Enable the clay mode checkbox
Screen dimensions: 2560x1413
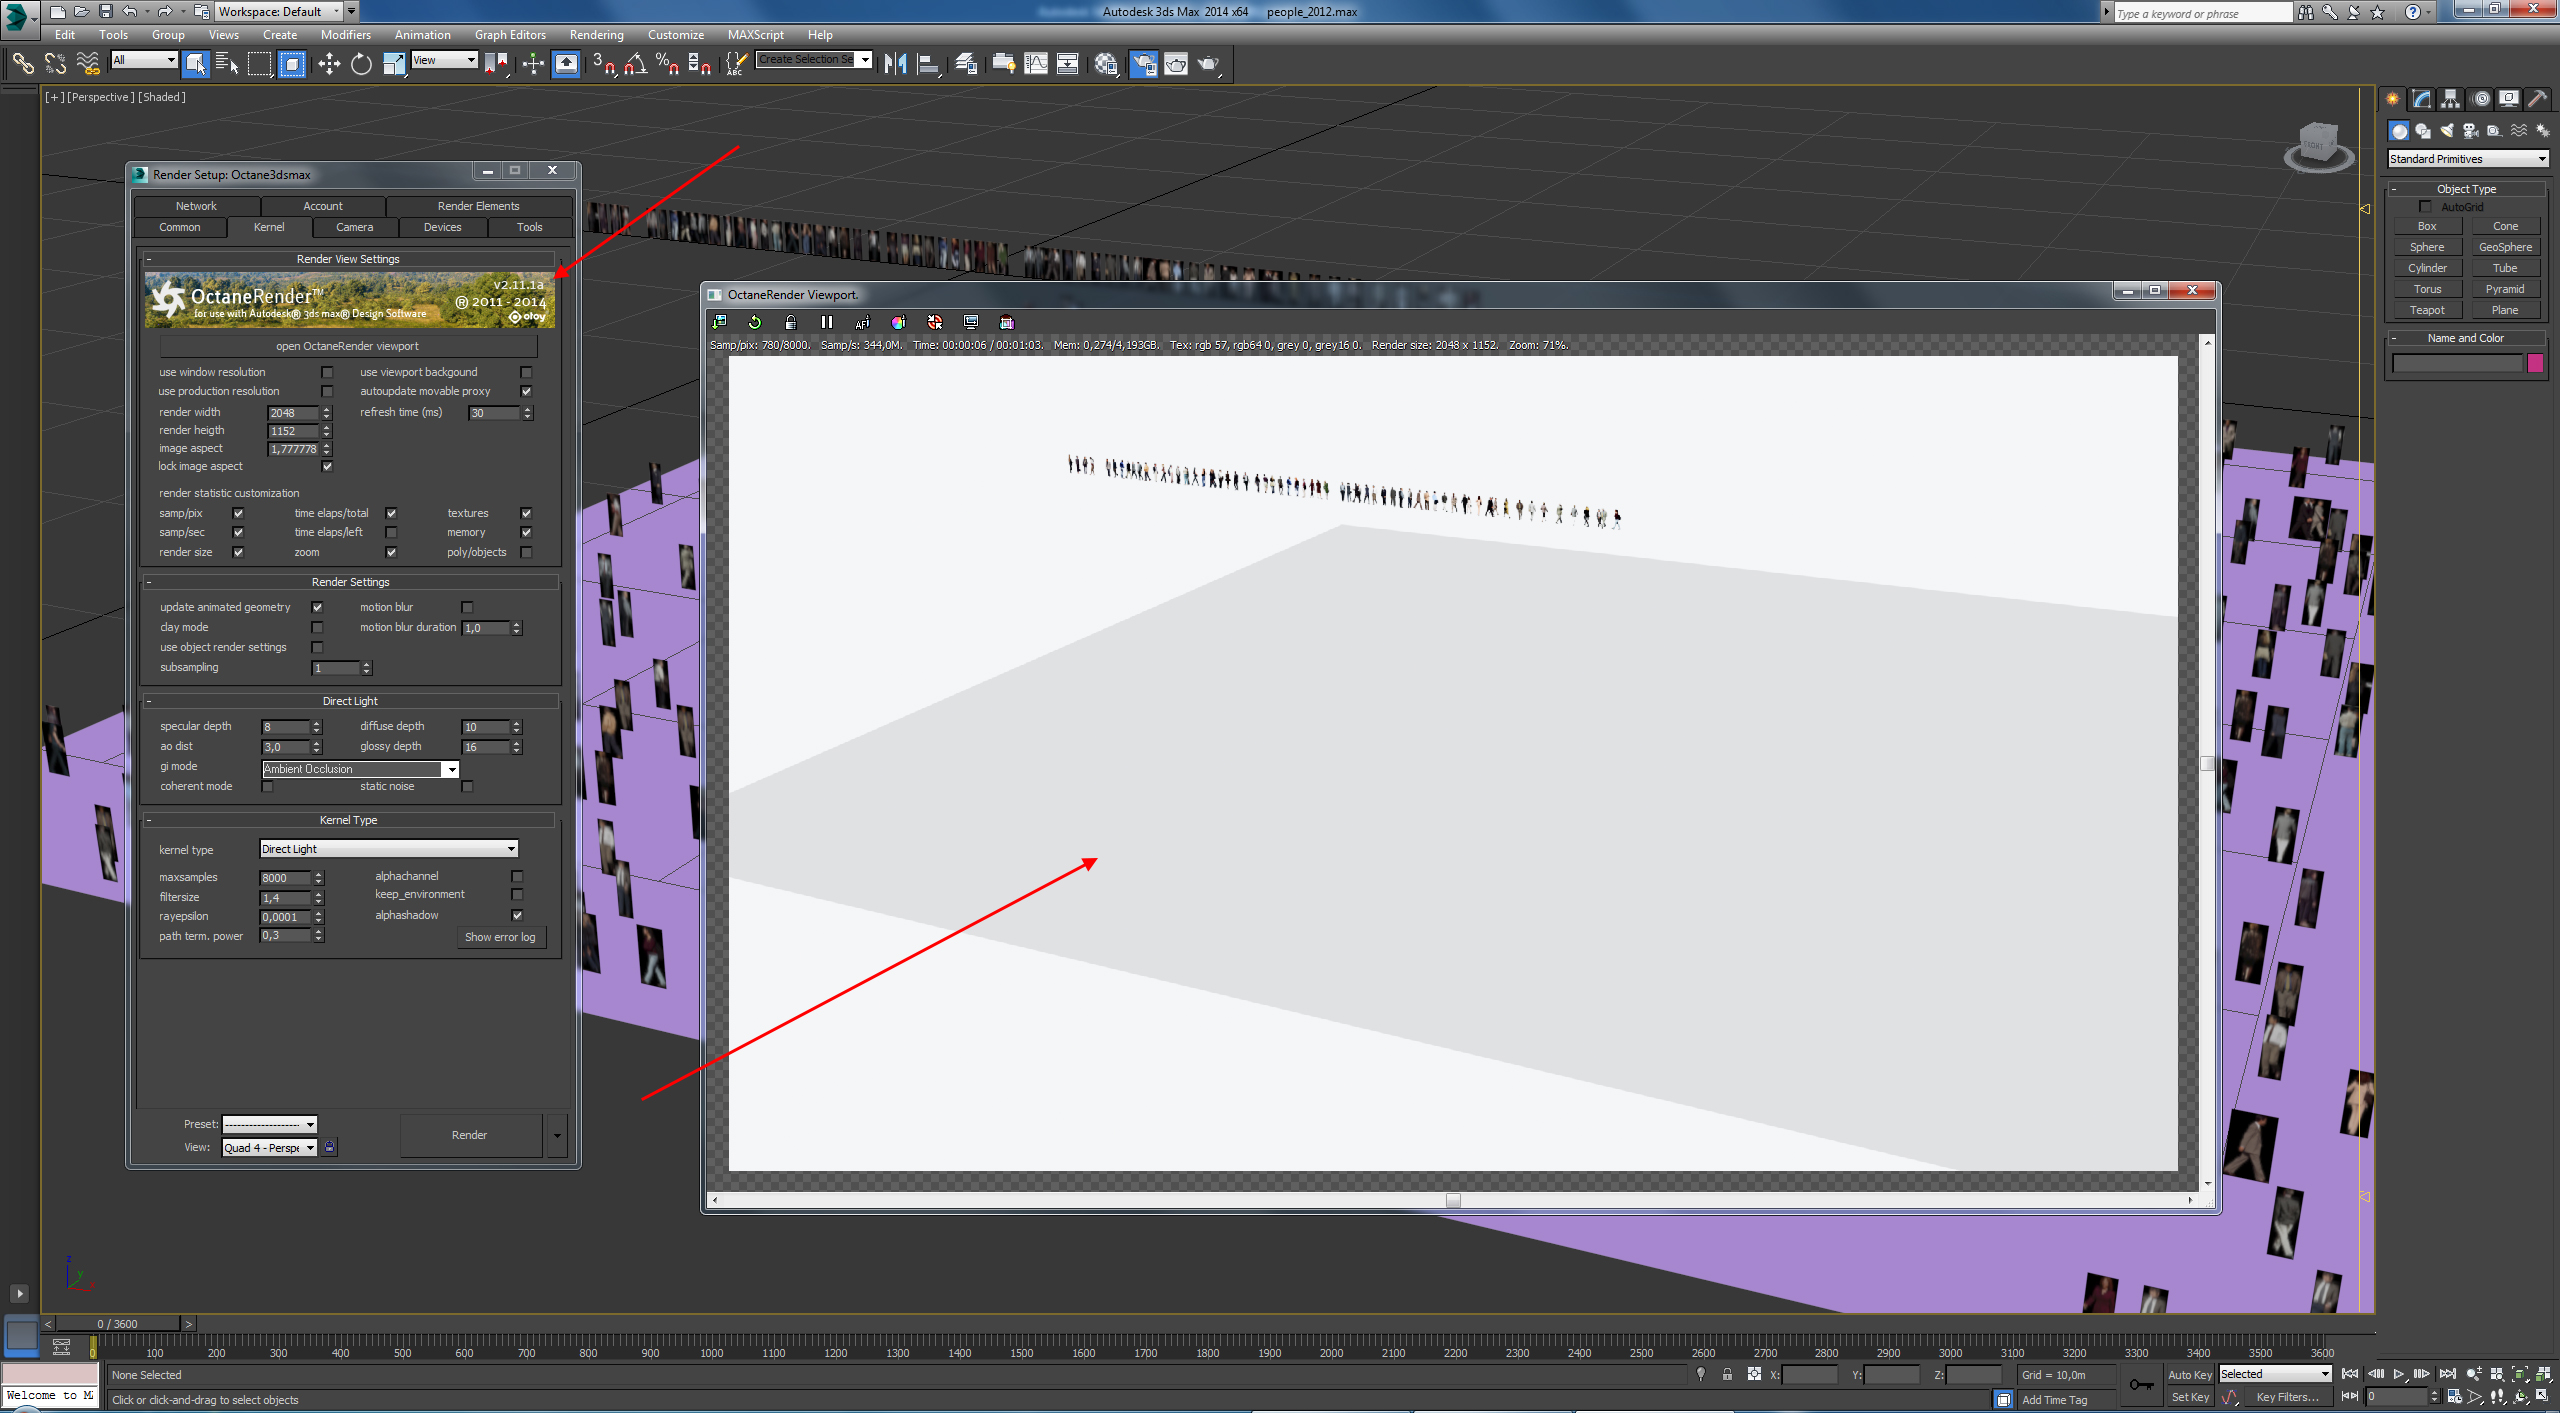[x=317, y=627]
